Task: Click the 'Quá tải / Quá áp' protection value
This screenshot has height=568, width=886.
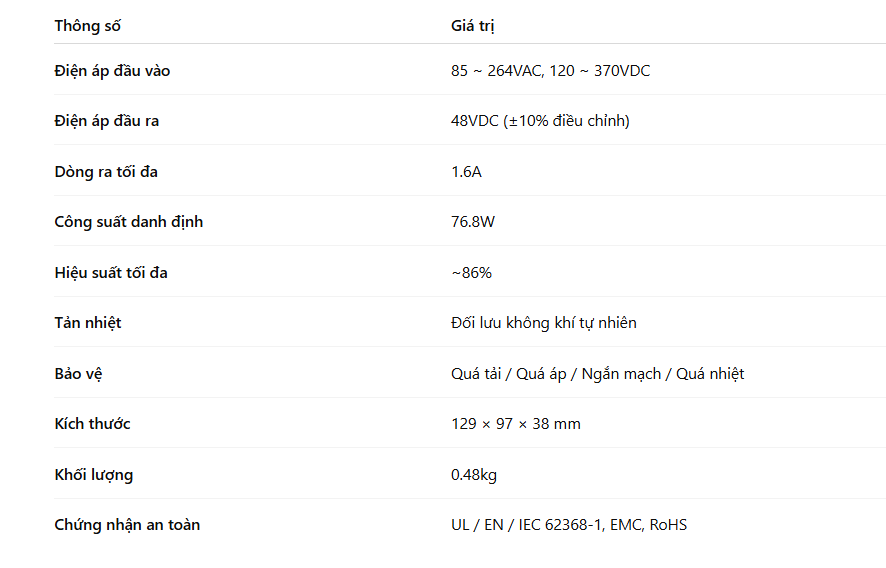Action: [509, 374]
